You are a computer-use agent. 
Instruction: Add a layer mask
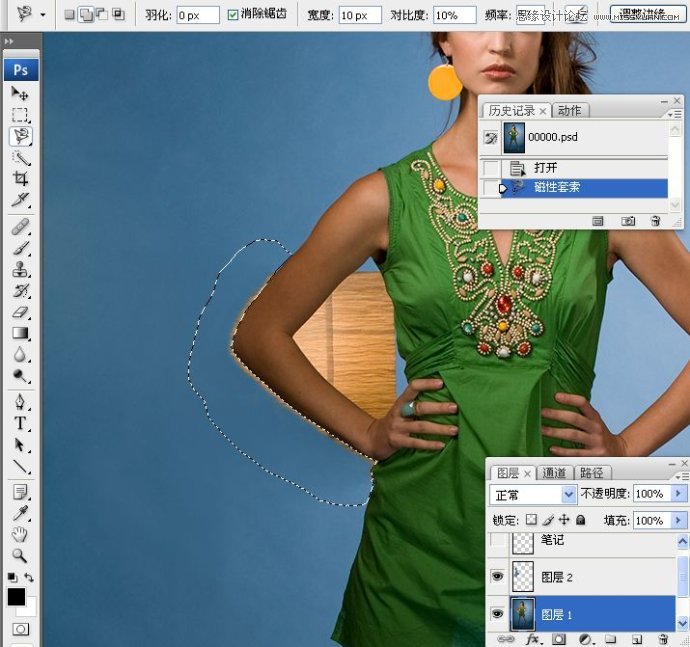[x=559, y=639]
